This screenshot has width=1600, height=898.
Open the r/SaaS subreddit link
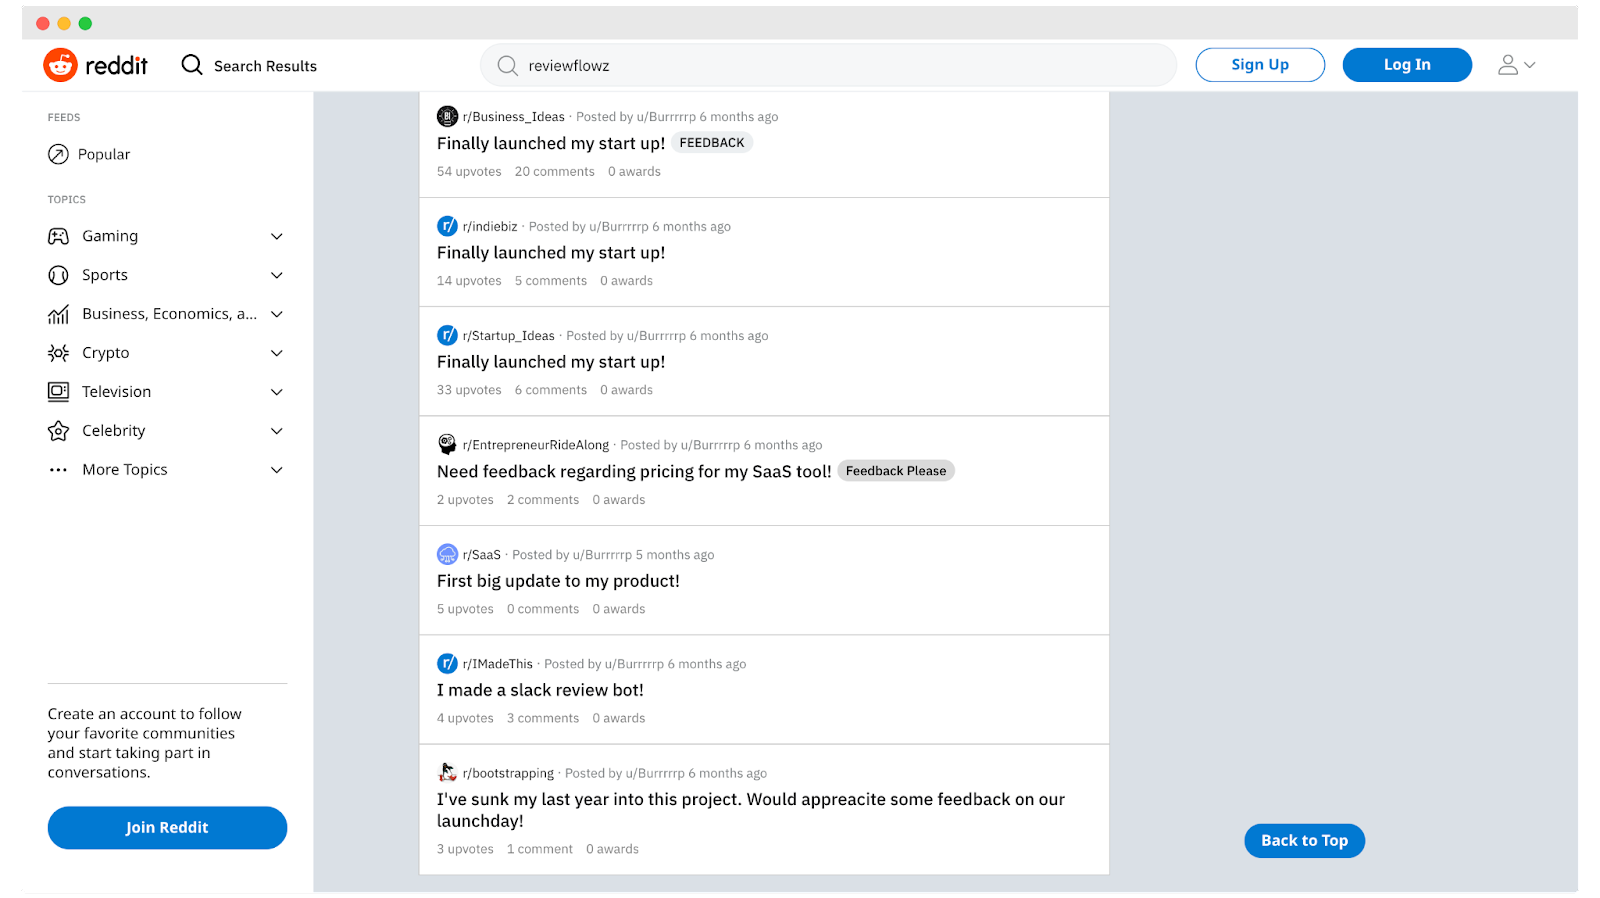[x=482, y=555]
